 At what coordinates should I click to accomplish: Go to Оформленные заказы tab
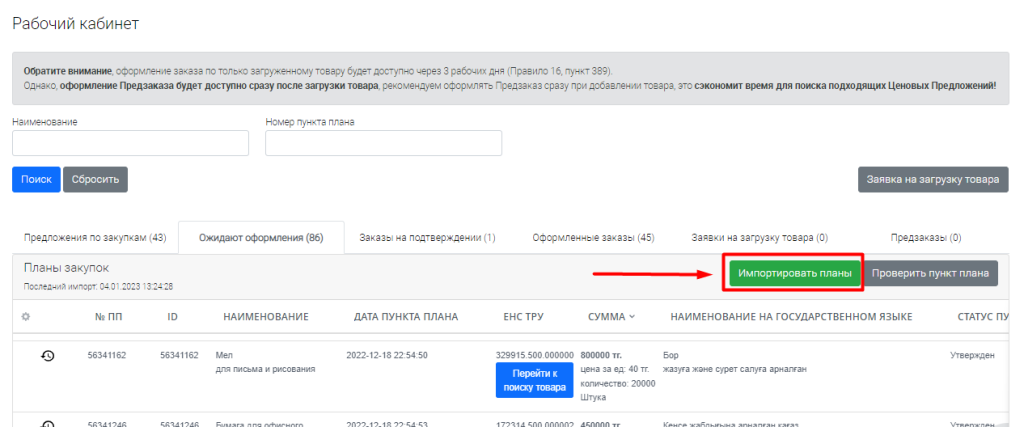(x=593, y=238)
